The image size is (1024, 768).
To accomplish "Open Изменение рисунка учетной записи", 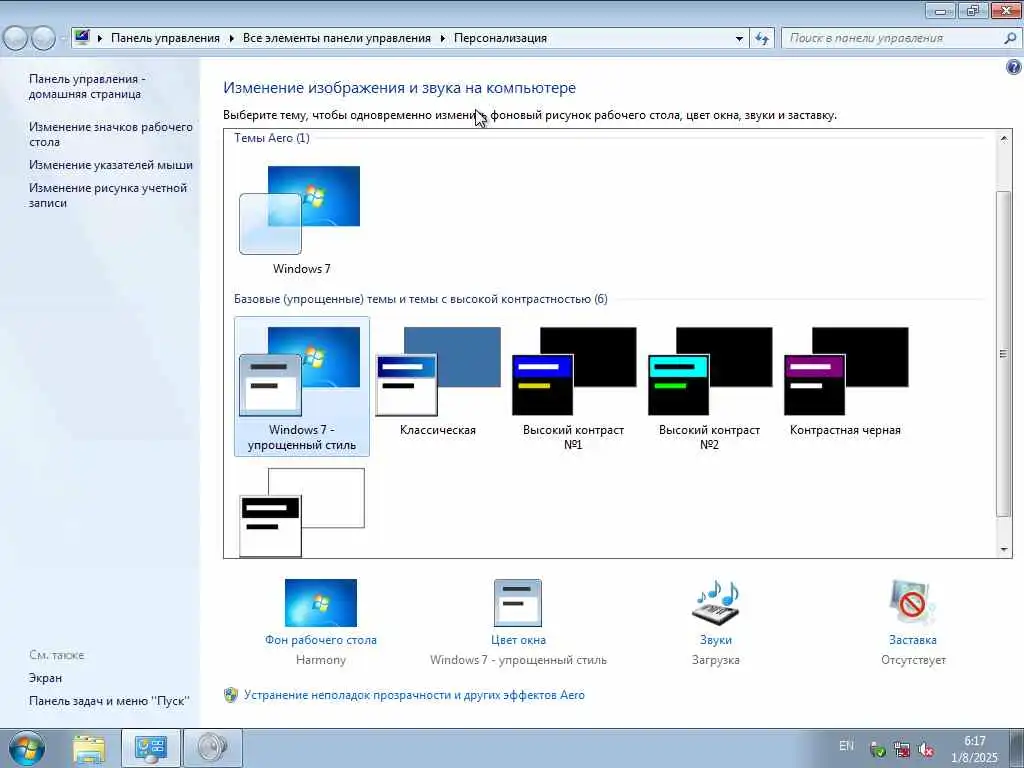I will tap(108, 195).
